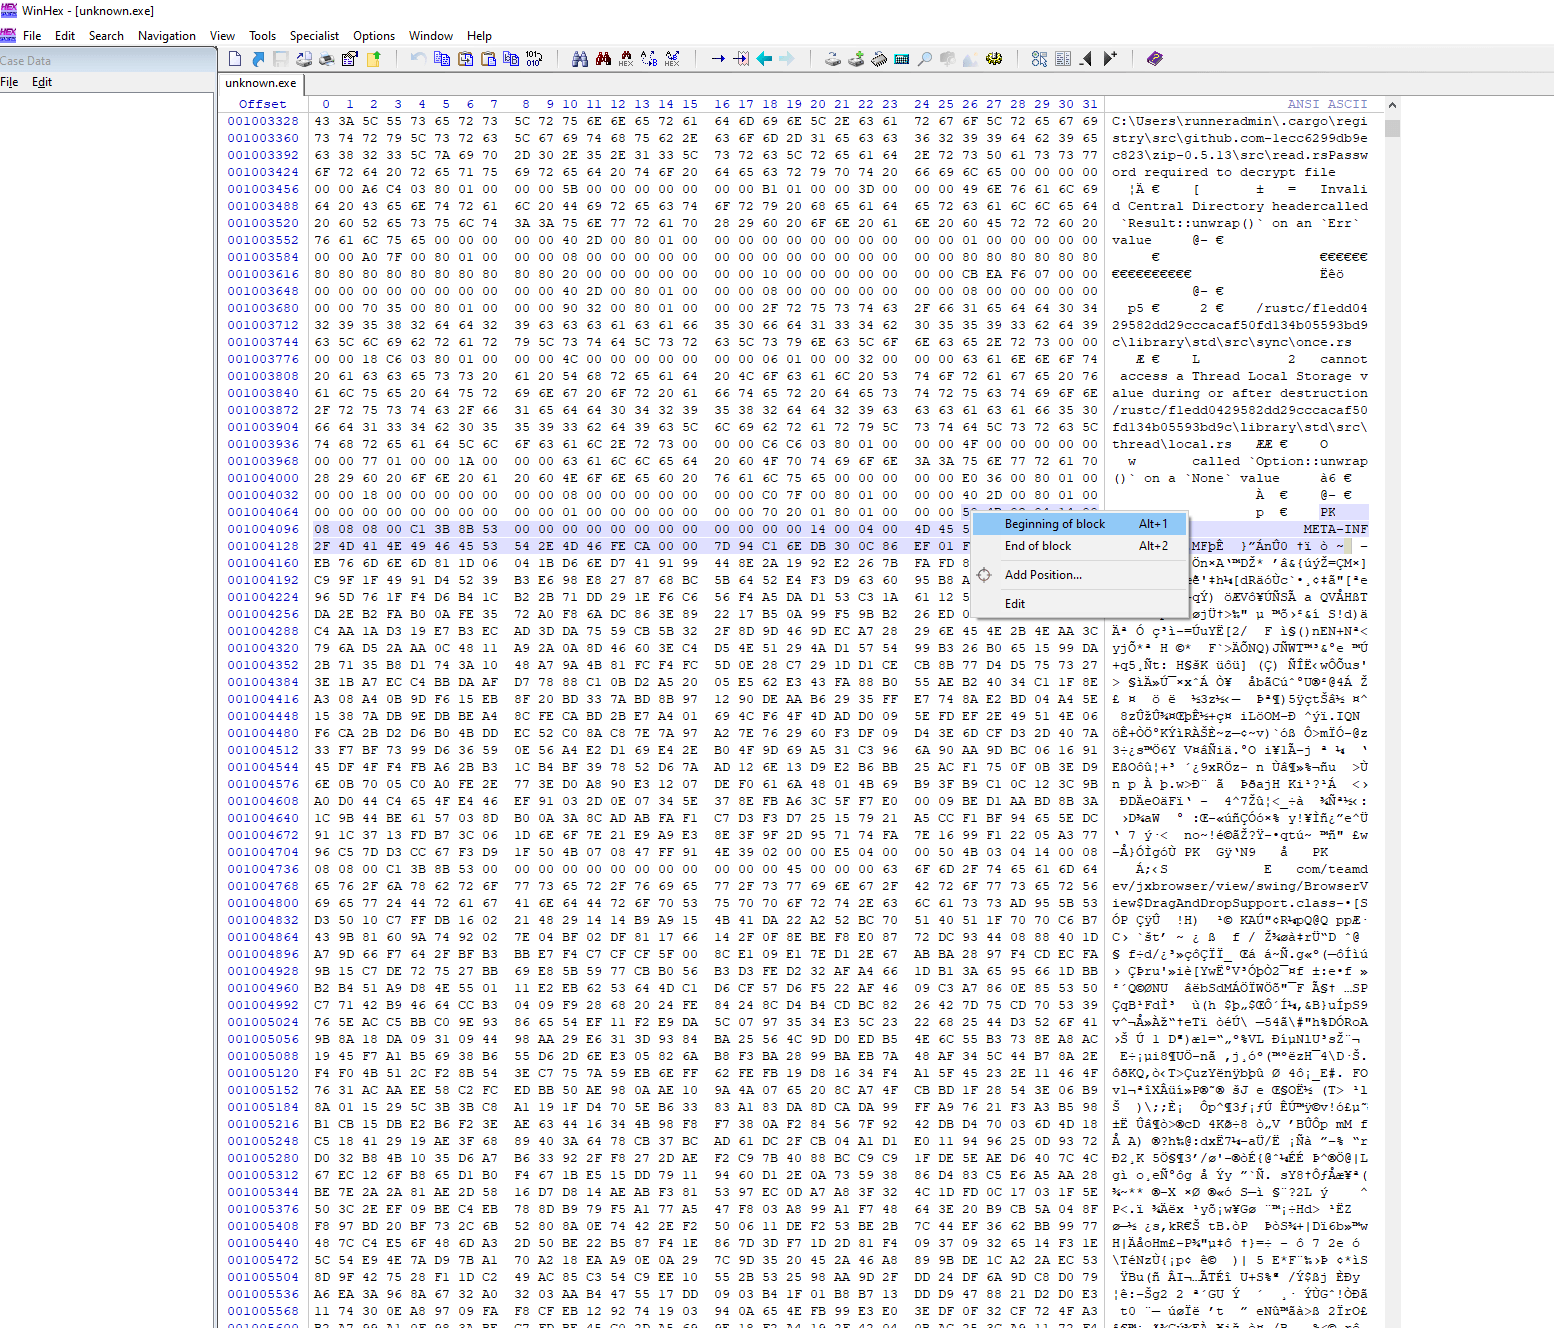Click the Open RAM chip icon
Viewport: 1554px width, 1328px height.
pyautogui.click(x=879, y=59)
